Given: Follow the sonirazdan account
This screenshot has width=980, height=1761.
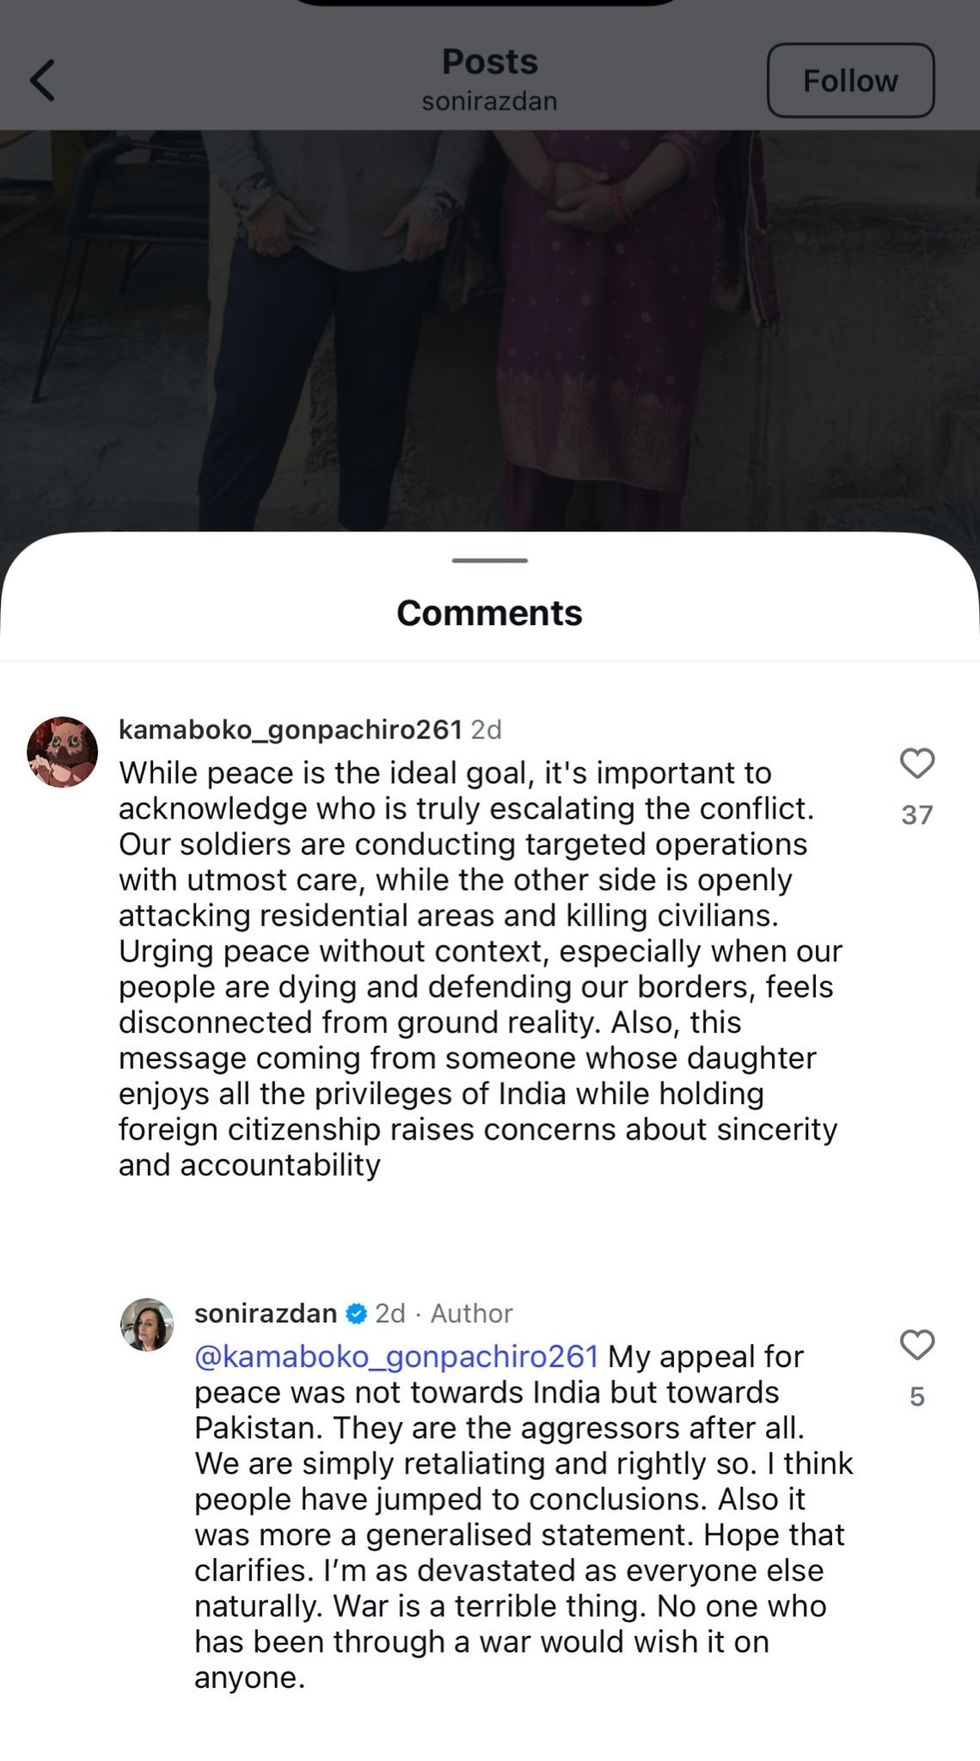Looking at the screenshot, I should (850, 81).
